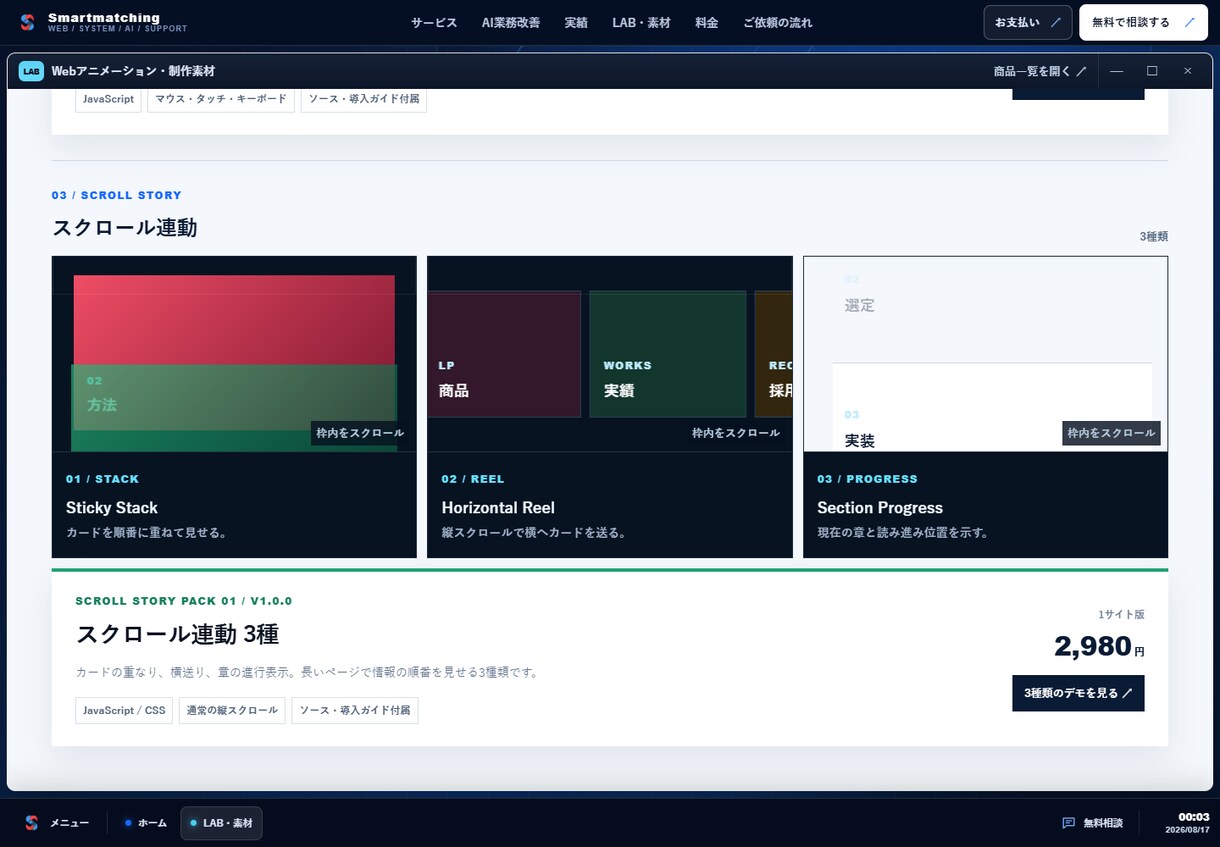Click the お支払い button
Screen dimensions: 1220x847
[x=1028, y=22]
